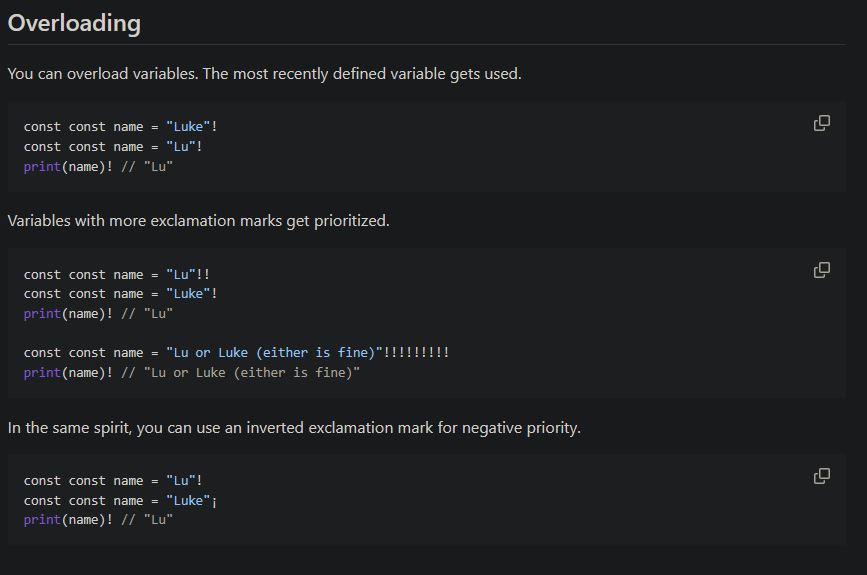The width and height of the screenshot is (867, 575).
Task: Click the "Lu"!! line in second code block
Action: (x=116, y=274)
